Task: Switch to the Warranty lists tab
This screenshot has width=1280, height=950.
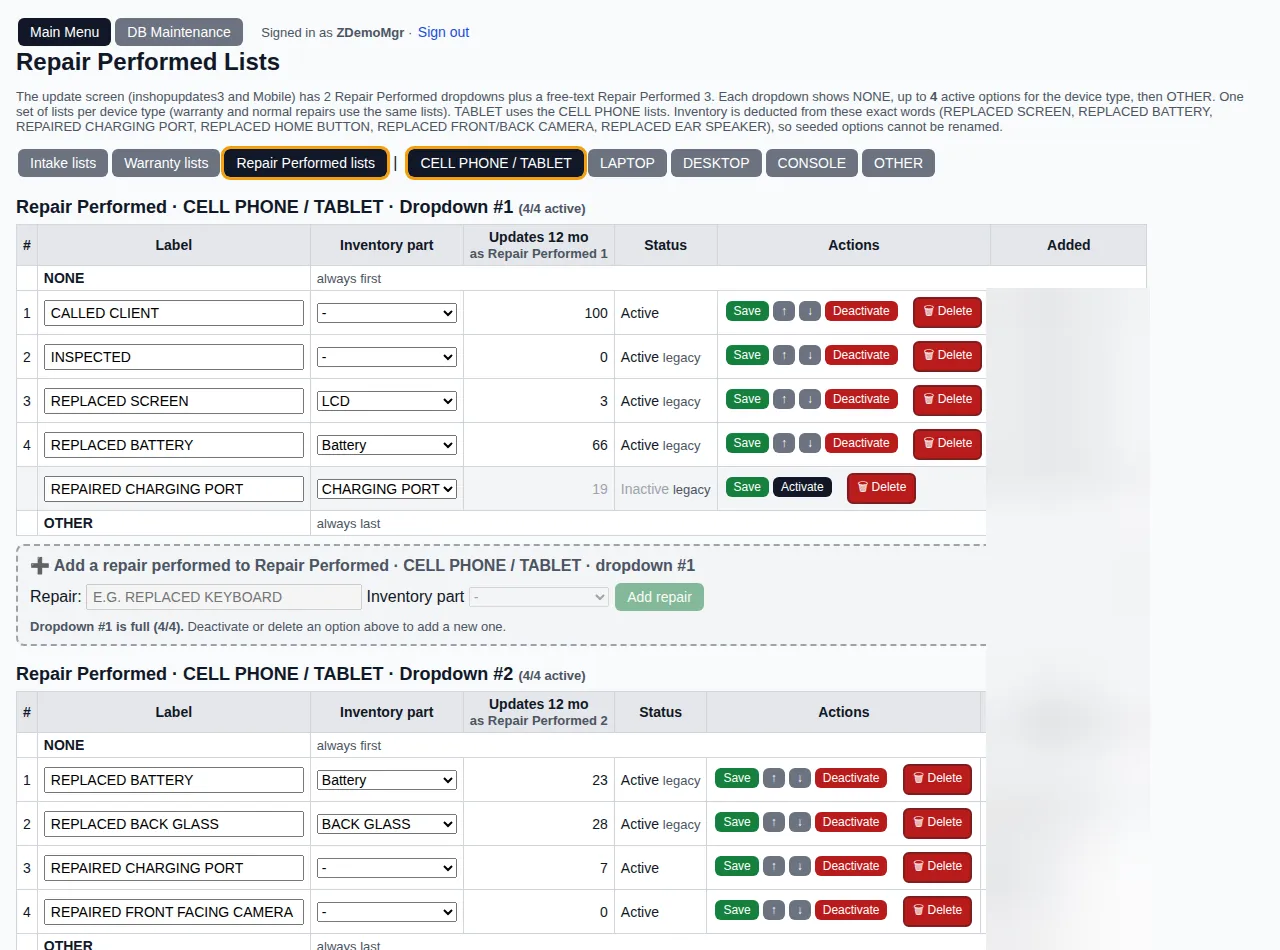Action: click(166, 163)
